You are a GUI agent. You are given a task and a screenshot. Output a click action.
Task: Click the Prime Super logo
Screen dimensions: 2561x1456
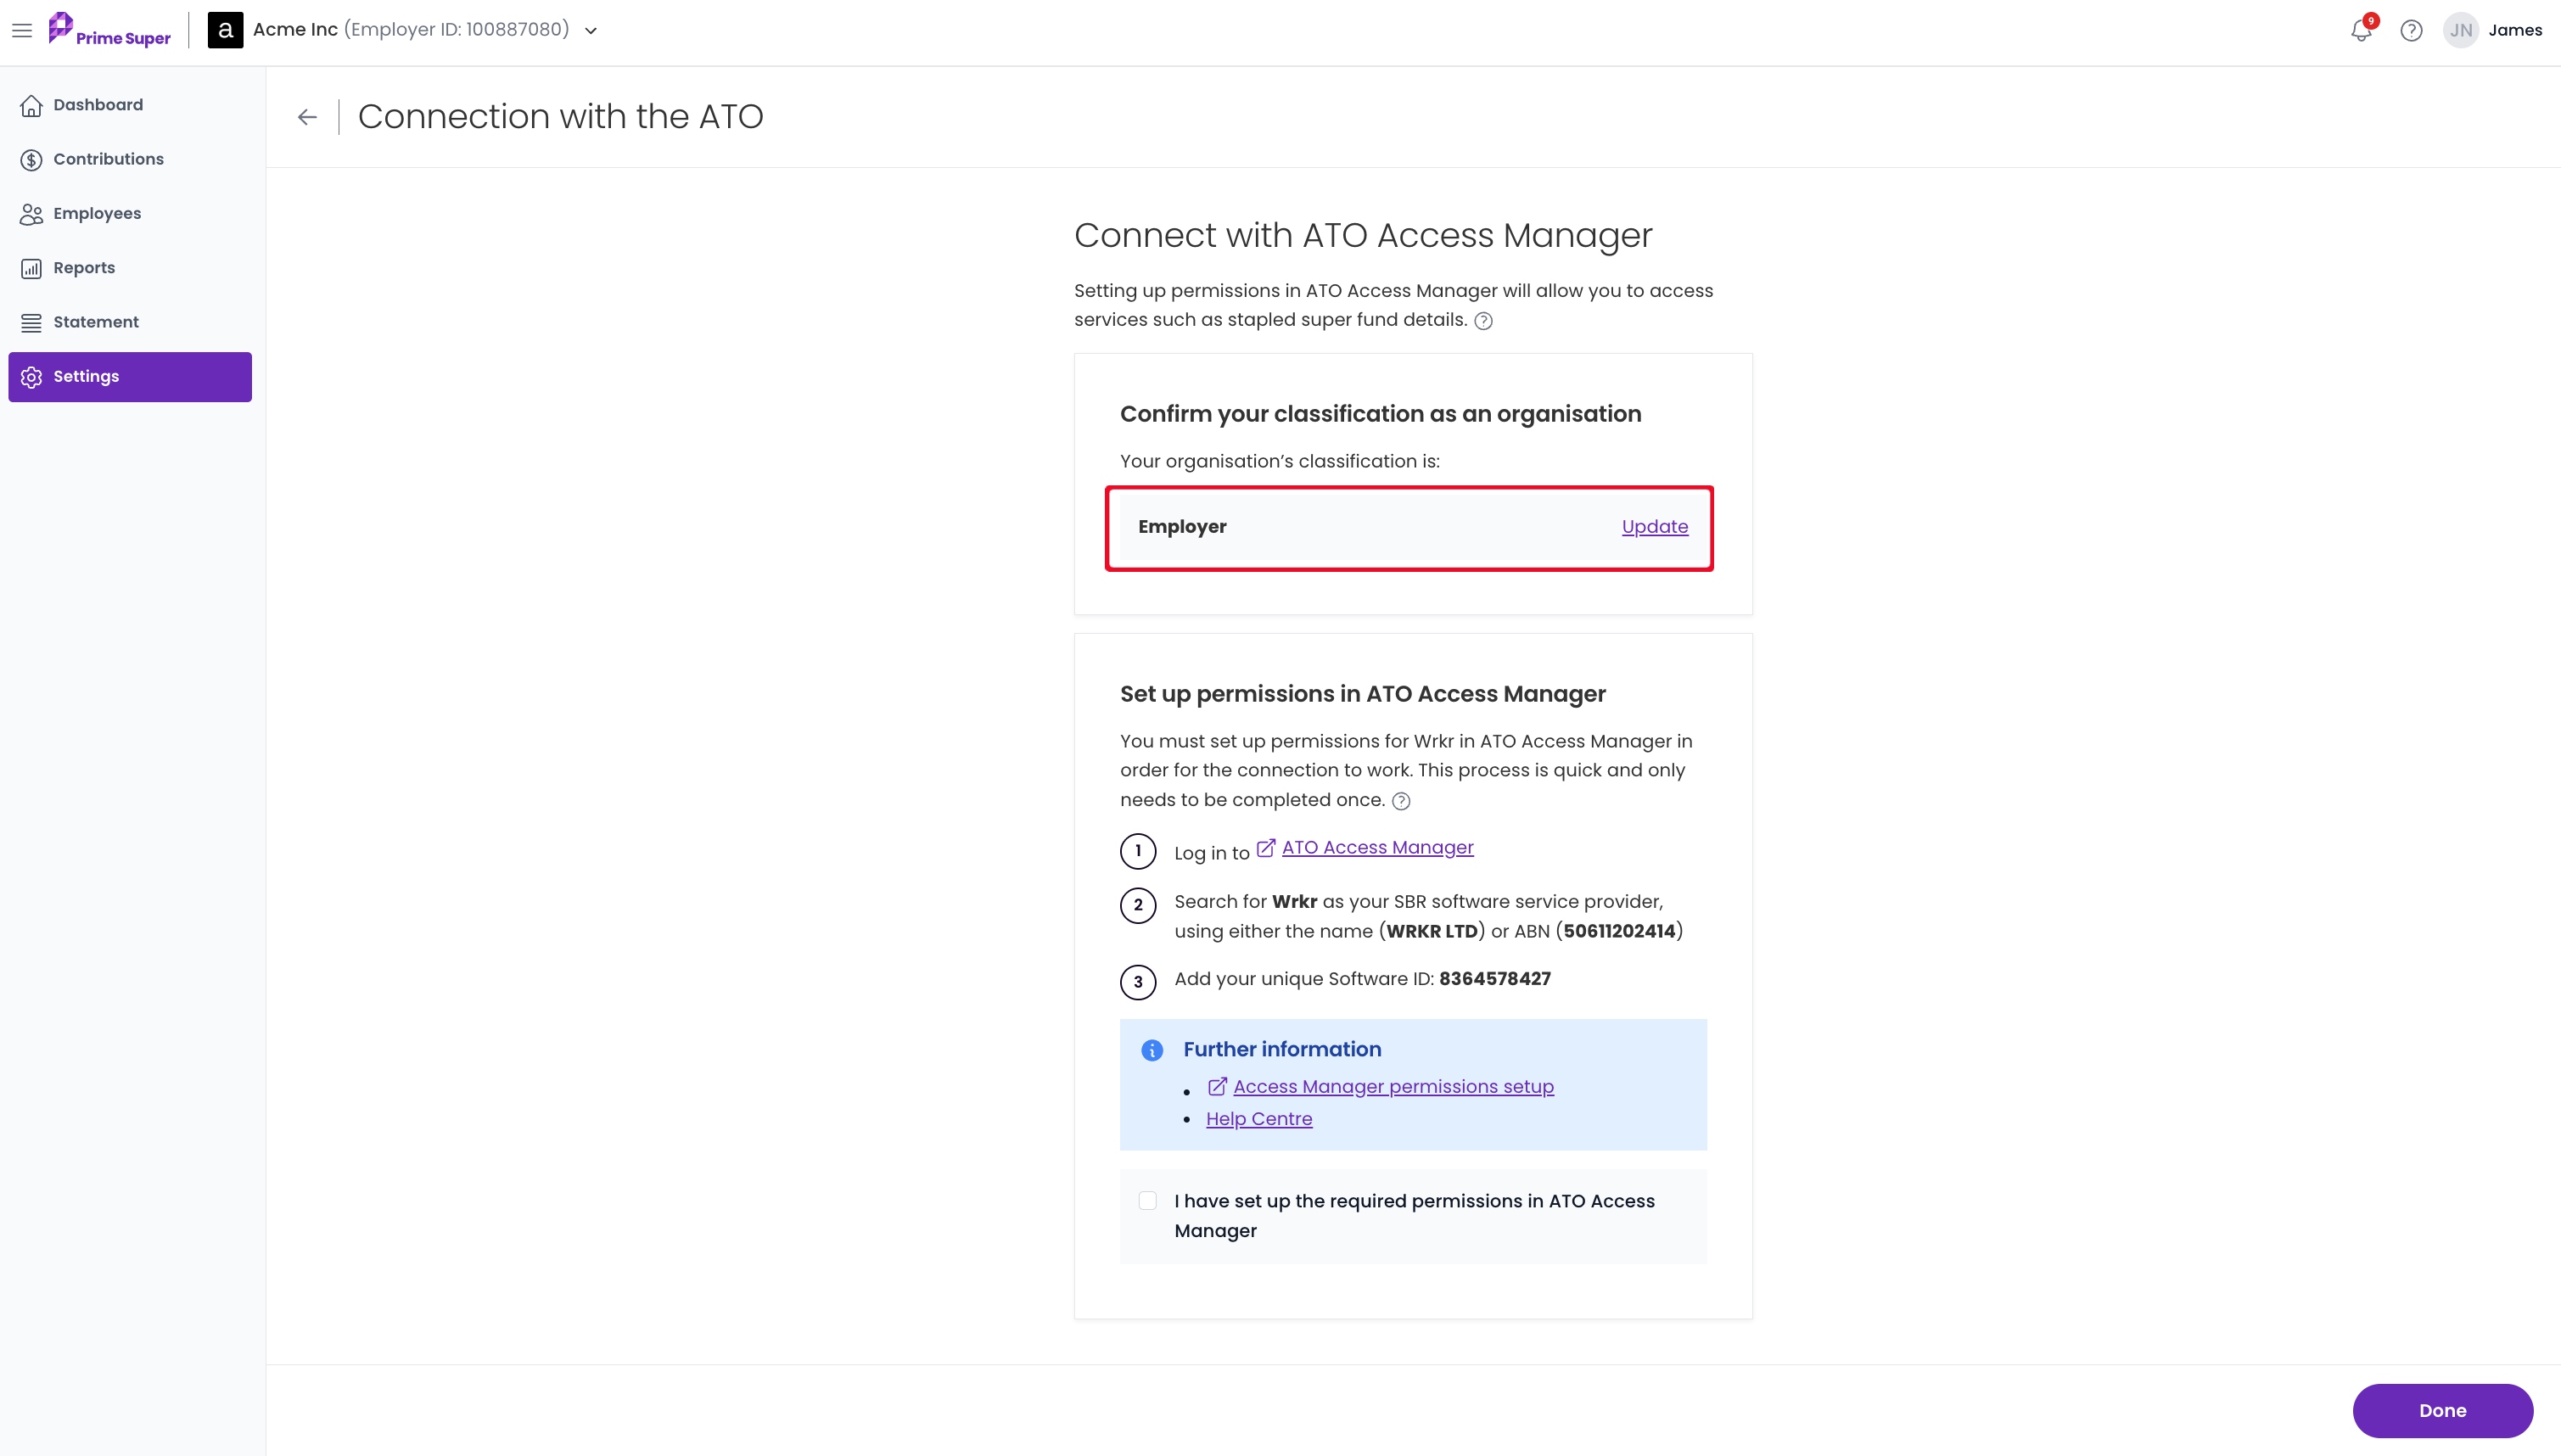click(110, 30)
